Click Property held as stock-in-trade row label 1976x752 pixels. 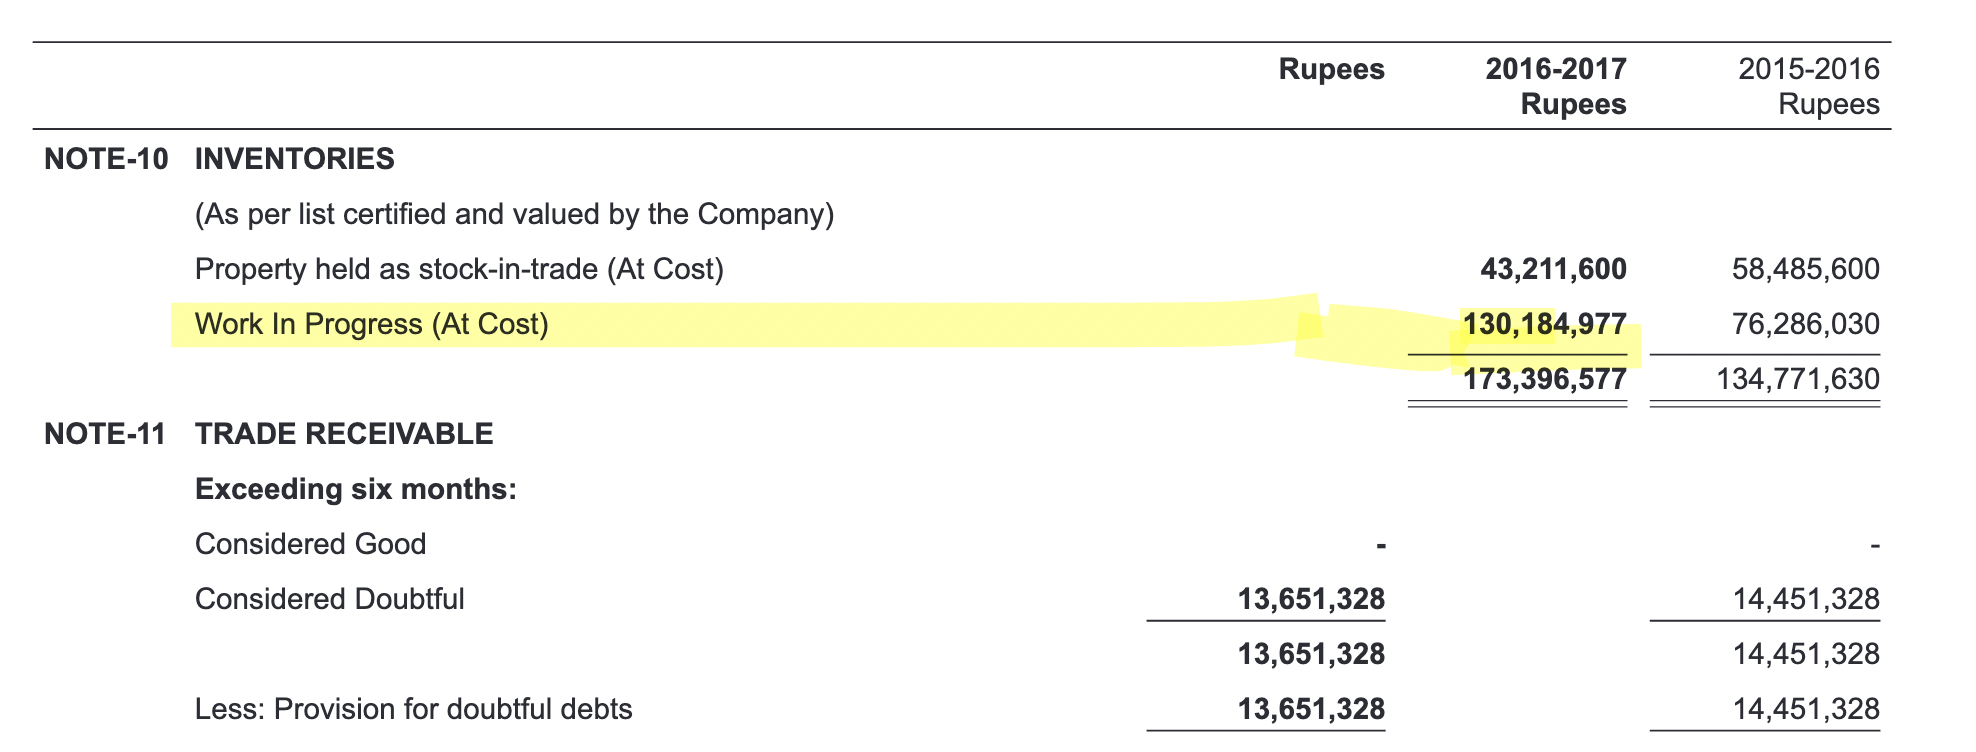(x=459, y=269)
